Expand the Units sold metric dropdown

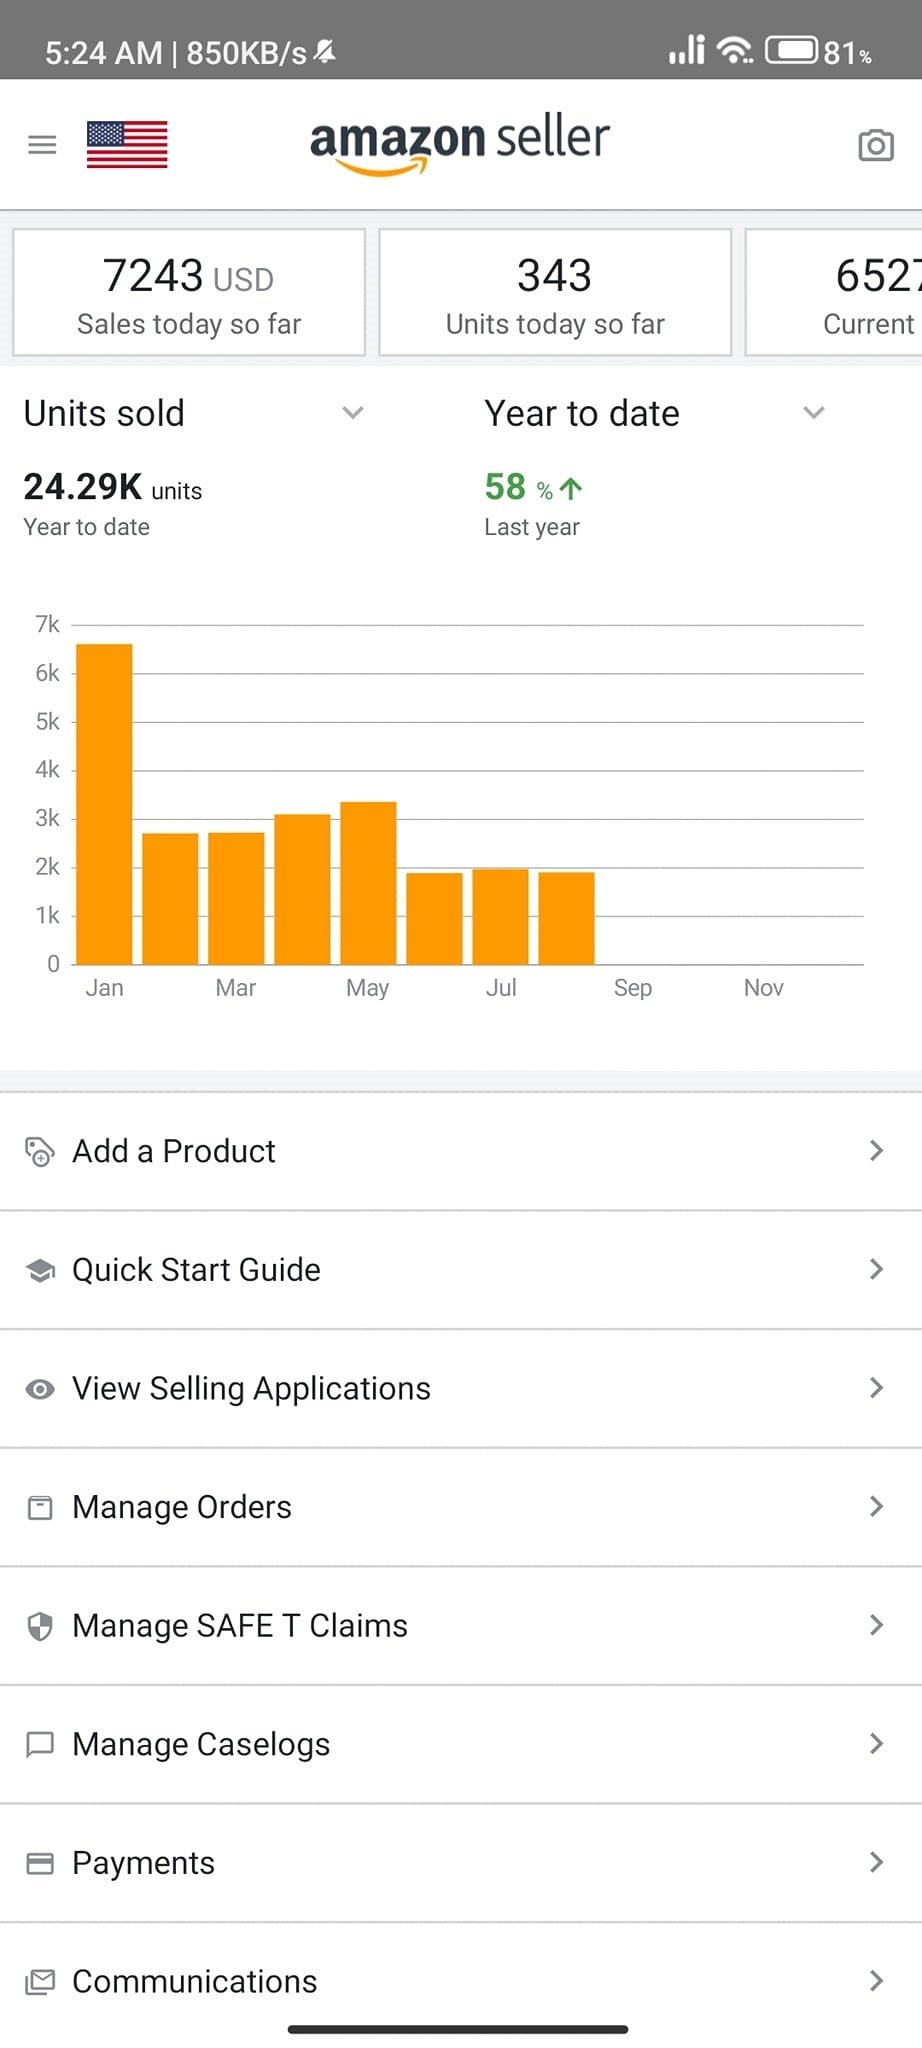(x=352, y=413)
